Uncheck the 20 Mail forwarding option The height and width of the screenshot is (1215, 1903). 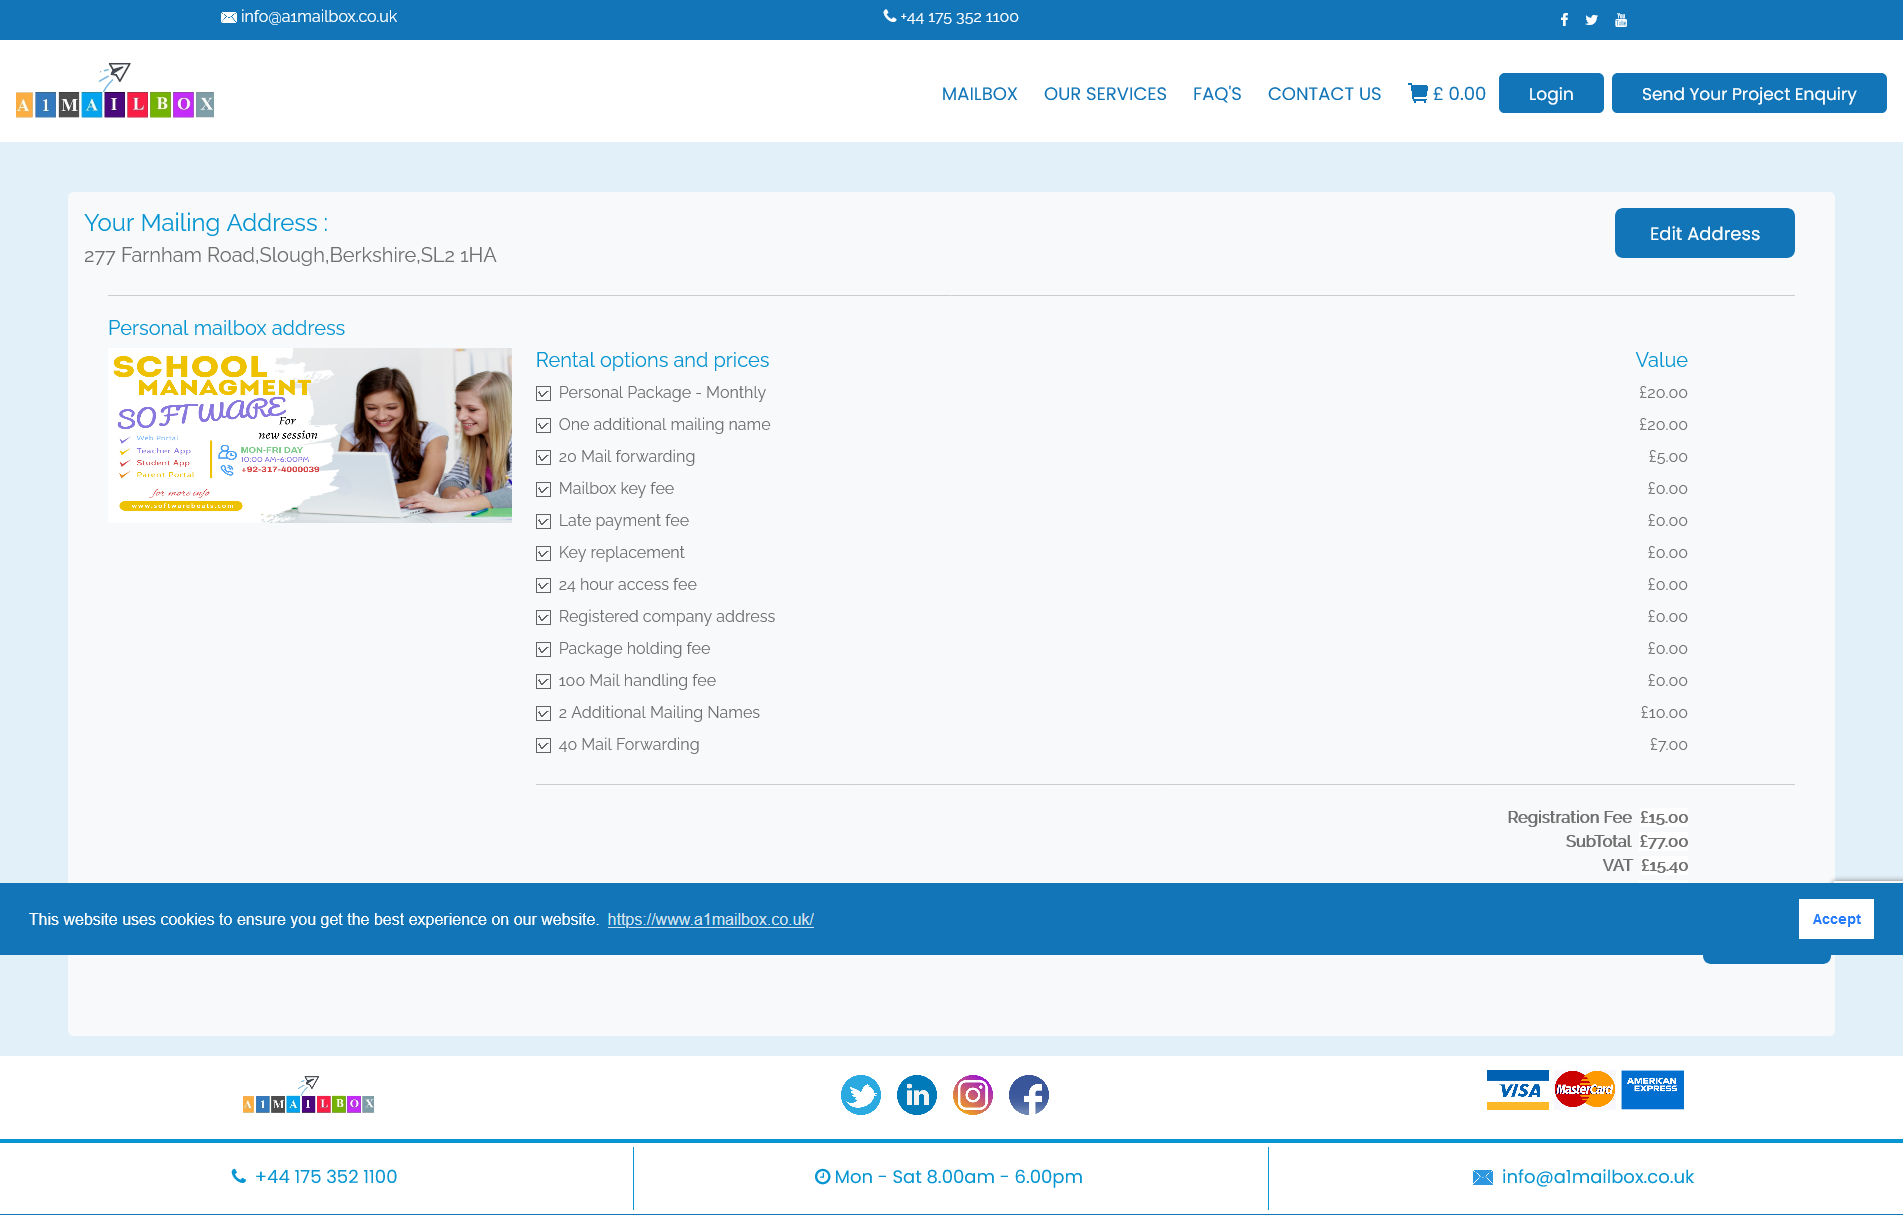[544, 458]
